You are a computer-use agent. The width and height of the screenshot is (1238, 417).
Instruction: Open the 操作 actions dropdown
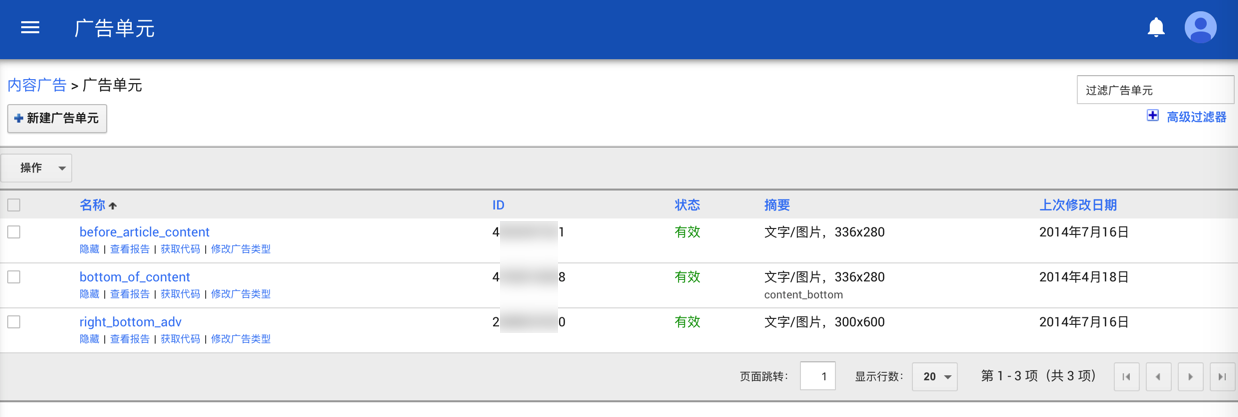[37, 168]
